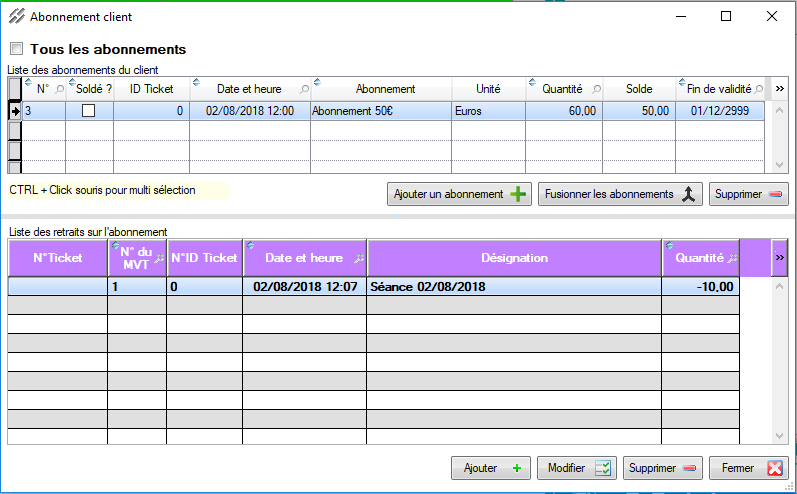Click sort arrows in Fin de validité header

pos(682,82)
